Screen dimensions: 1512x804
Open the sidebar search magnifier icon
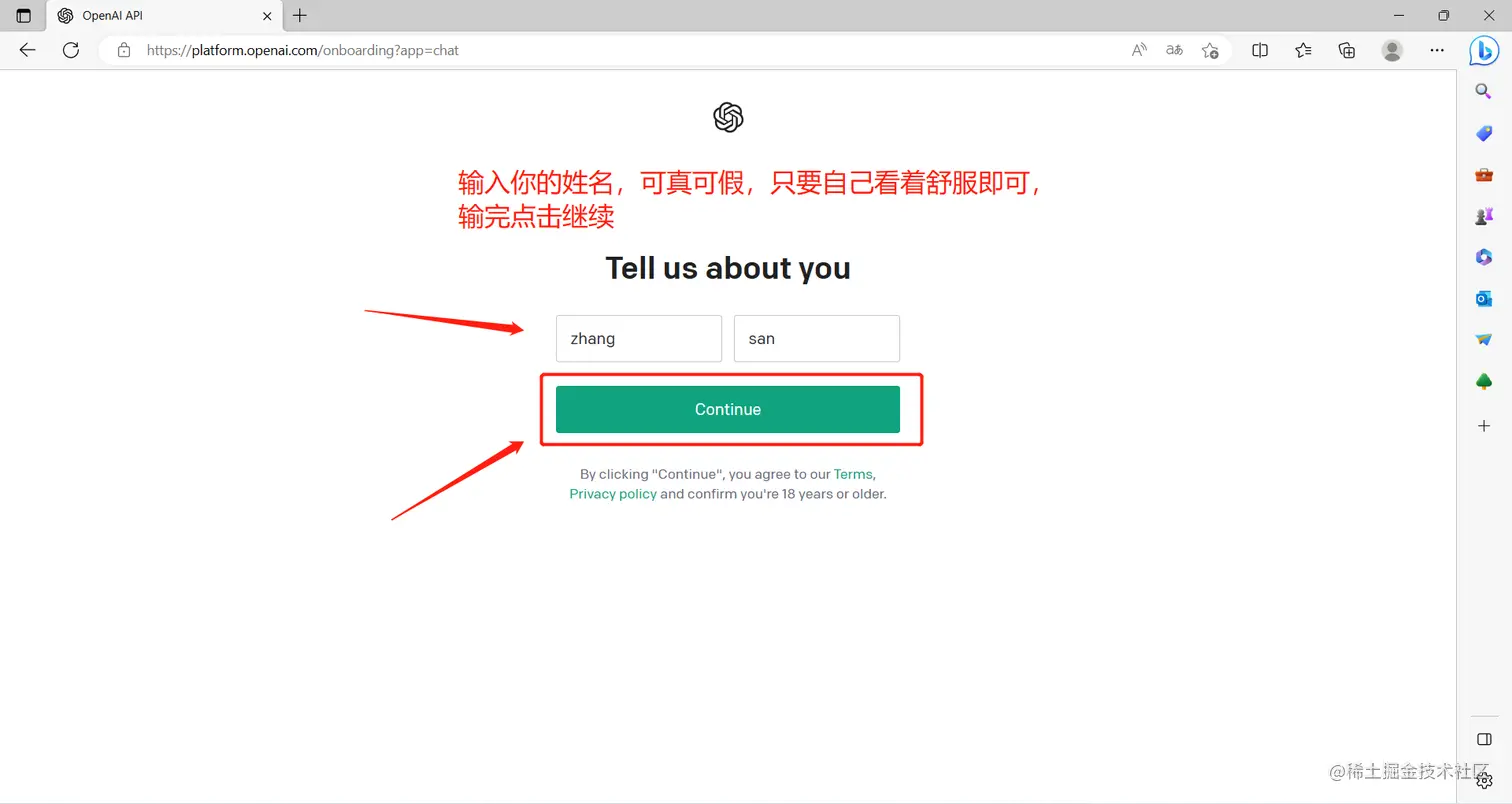point(1484,91)
